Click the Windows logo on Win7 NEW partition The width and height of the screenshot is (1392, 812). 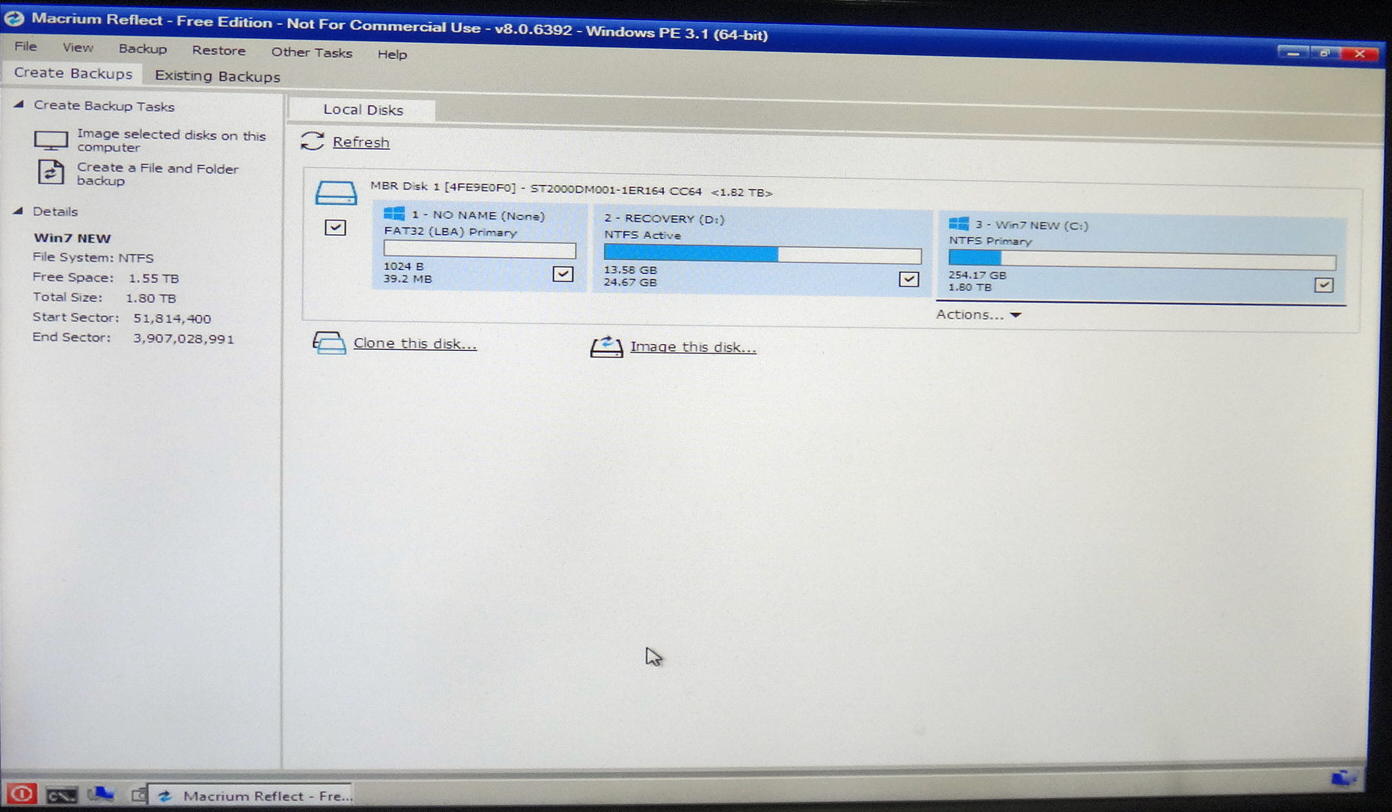tap(958, 224)
